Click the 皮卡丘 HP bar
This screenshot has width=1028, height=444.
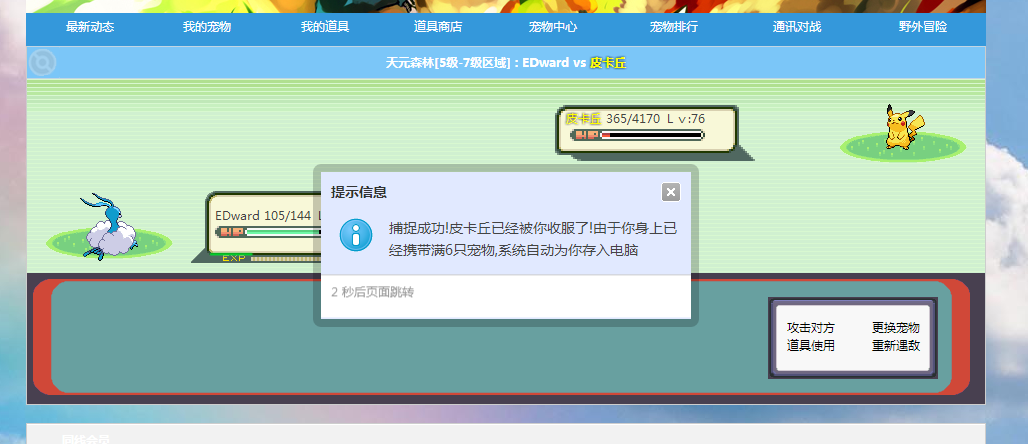point(637,135)
